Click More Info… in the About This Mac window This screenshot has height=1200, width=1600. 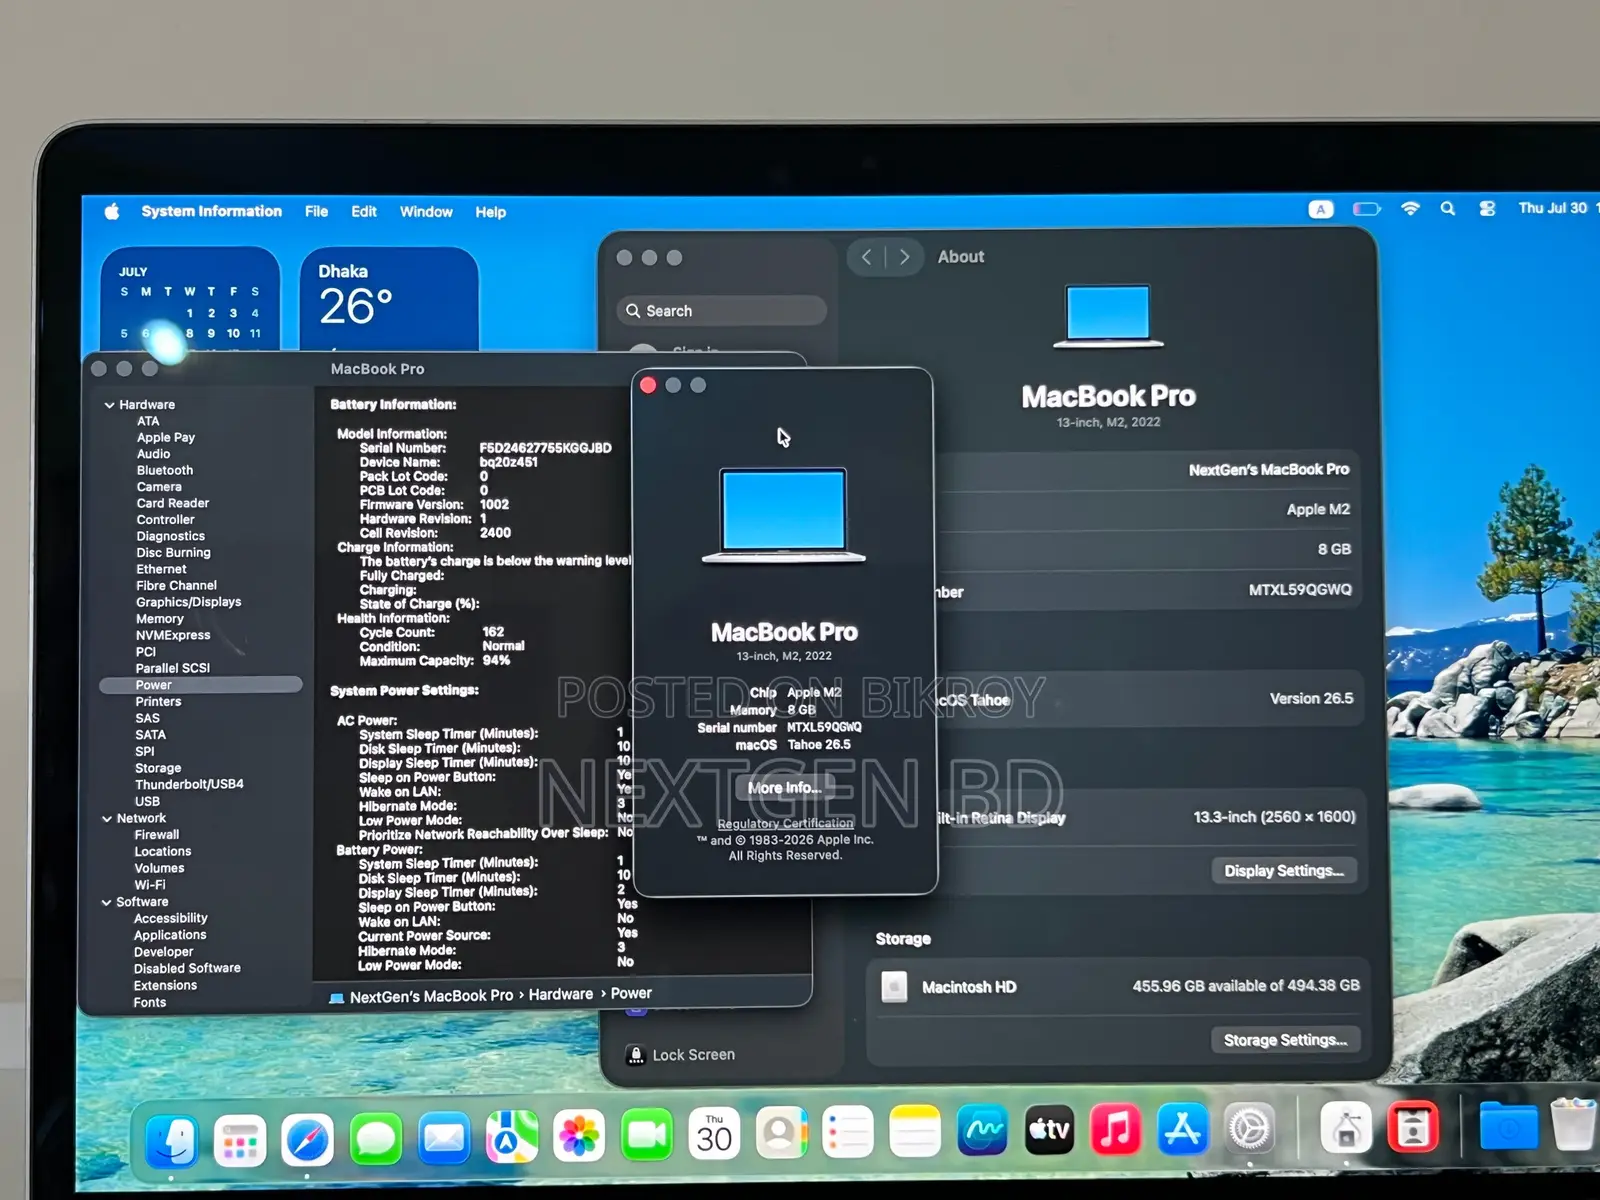coord(785,788)
